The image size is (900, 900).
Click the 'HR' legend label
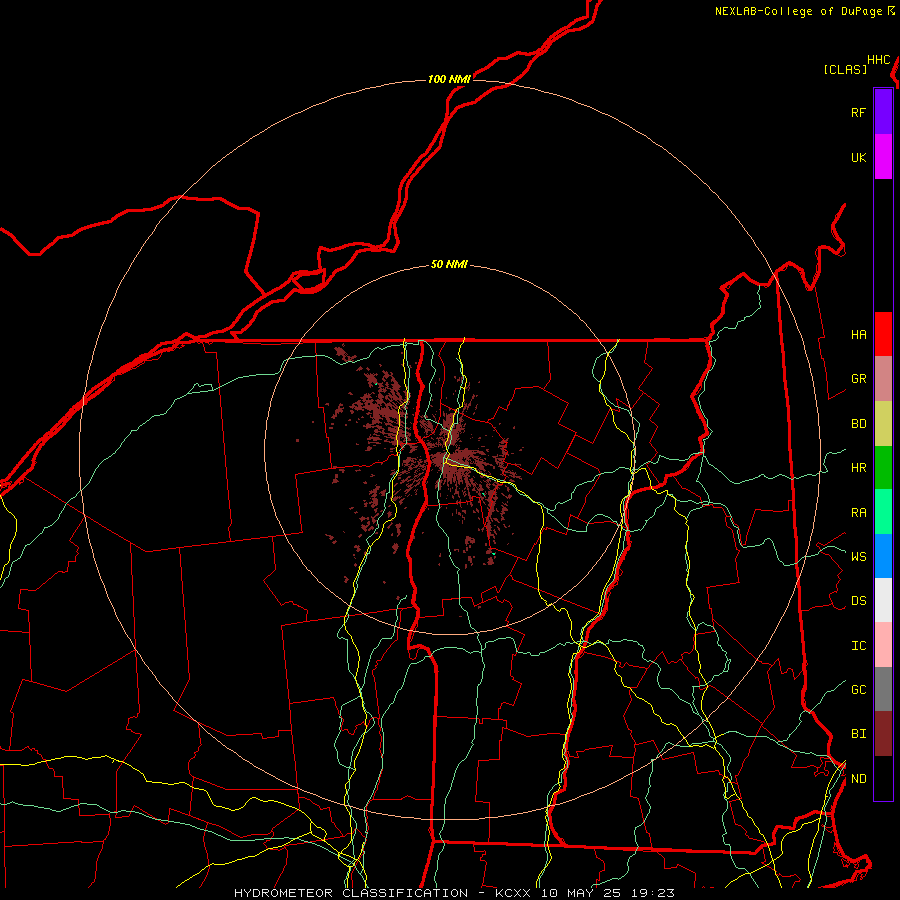(x=858, y=468)
